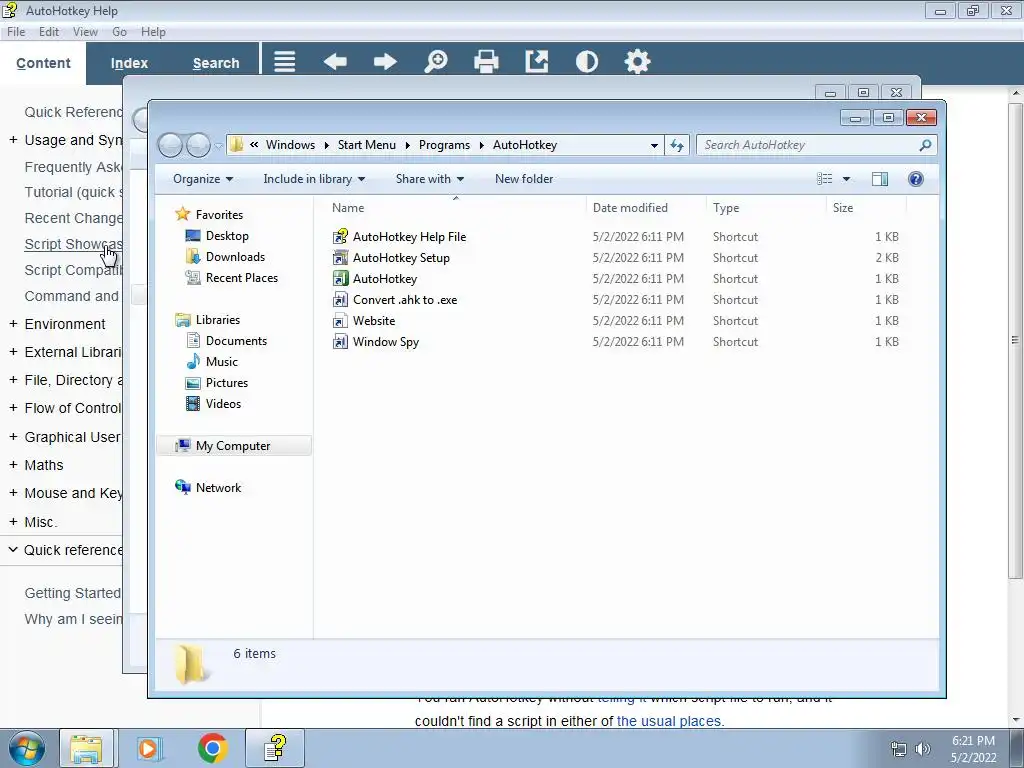Click the New folder button

(x=524, y=179)
